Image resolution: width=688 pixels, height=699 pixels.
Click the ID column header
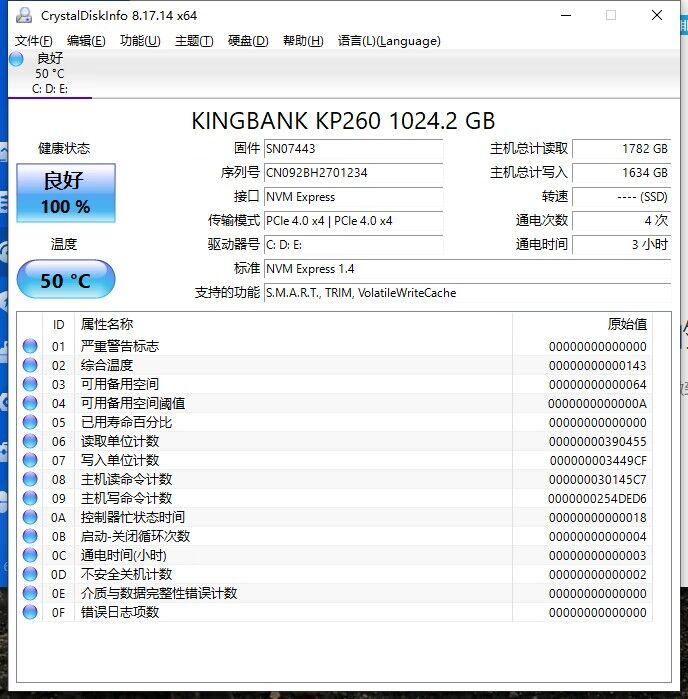(x=58, y=325)
